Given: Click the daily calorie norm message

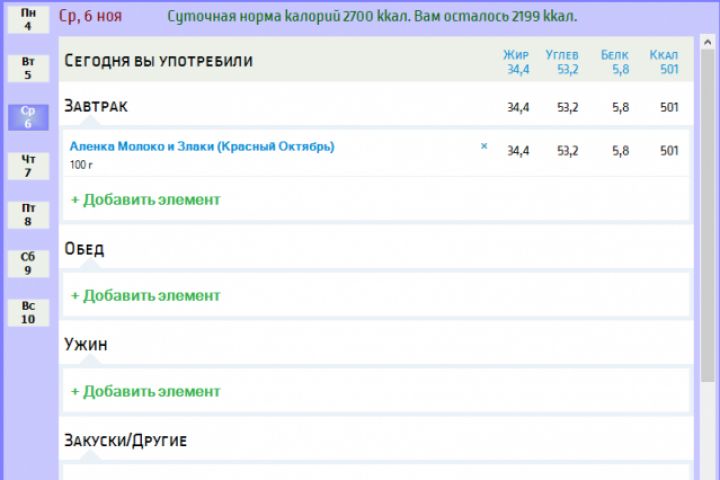Looking at the screenshot, I should (x=372, y=16).
